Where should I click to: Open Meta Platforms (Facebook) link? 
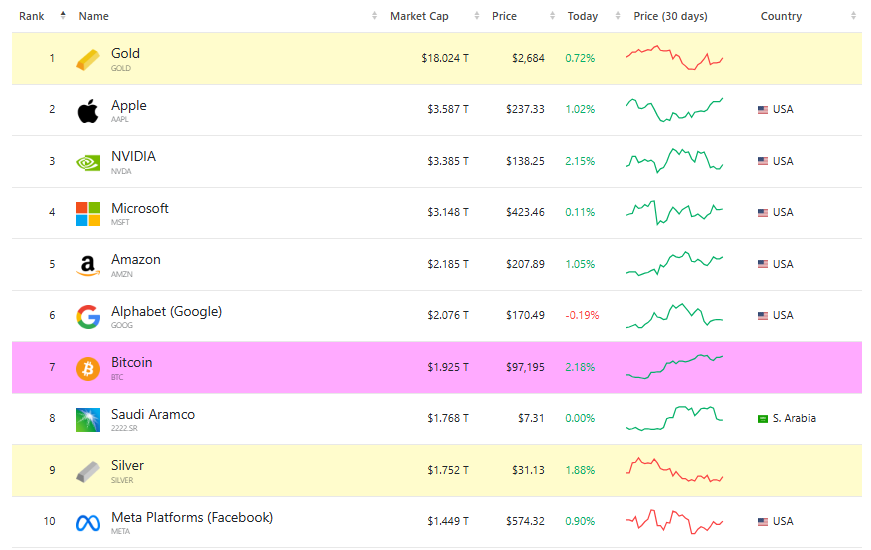pyautogui.click(x=192, y=518)
